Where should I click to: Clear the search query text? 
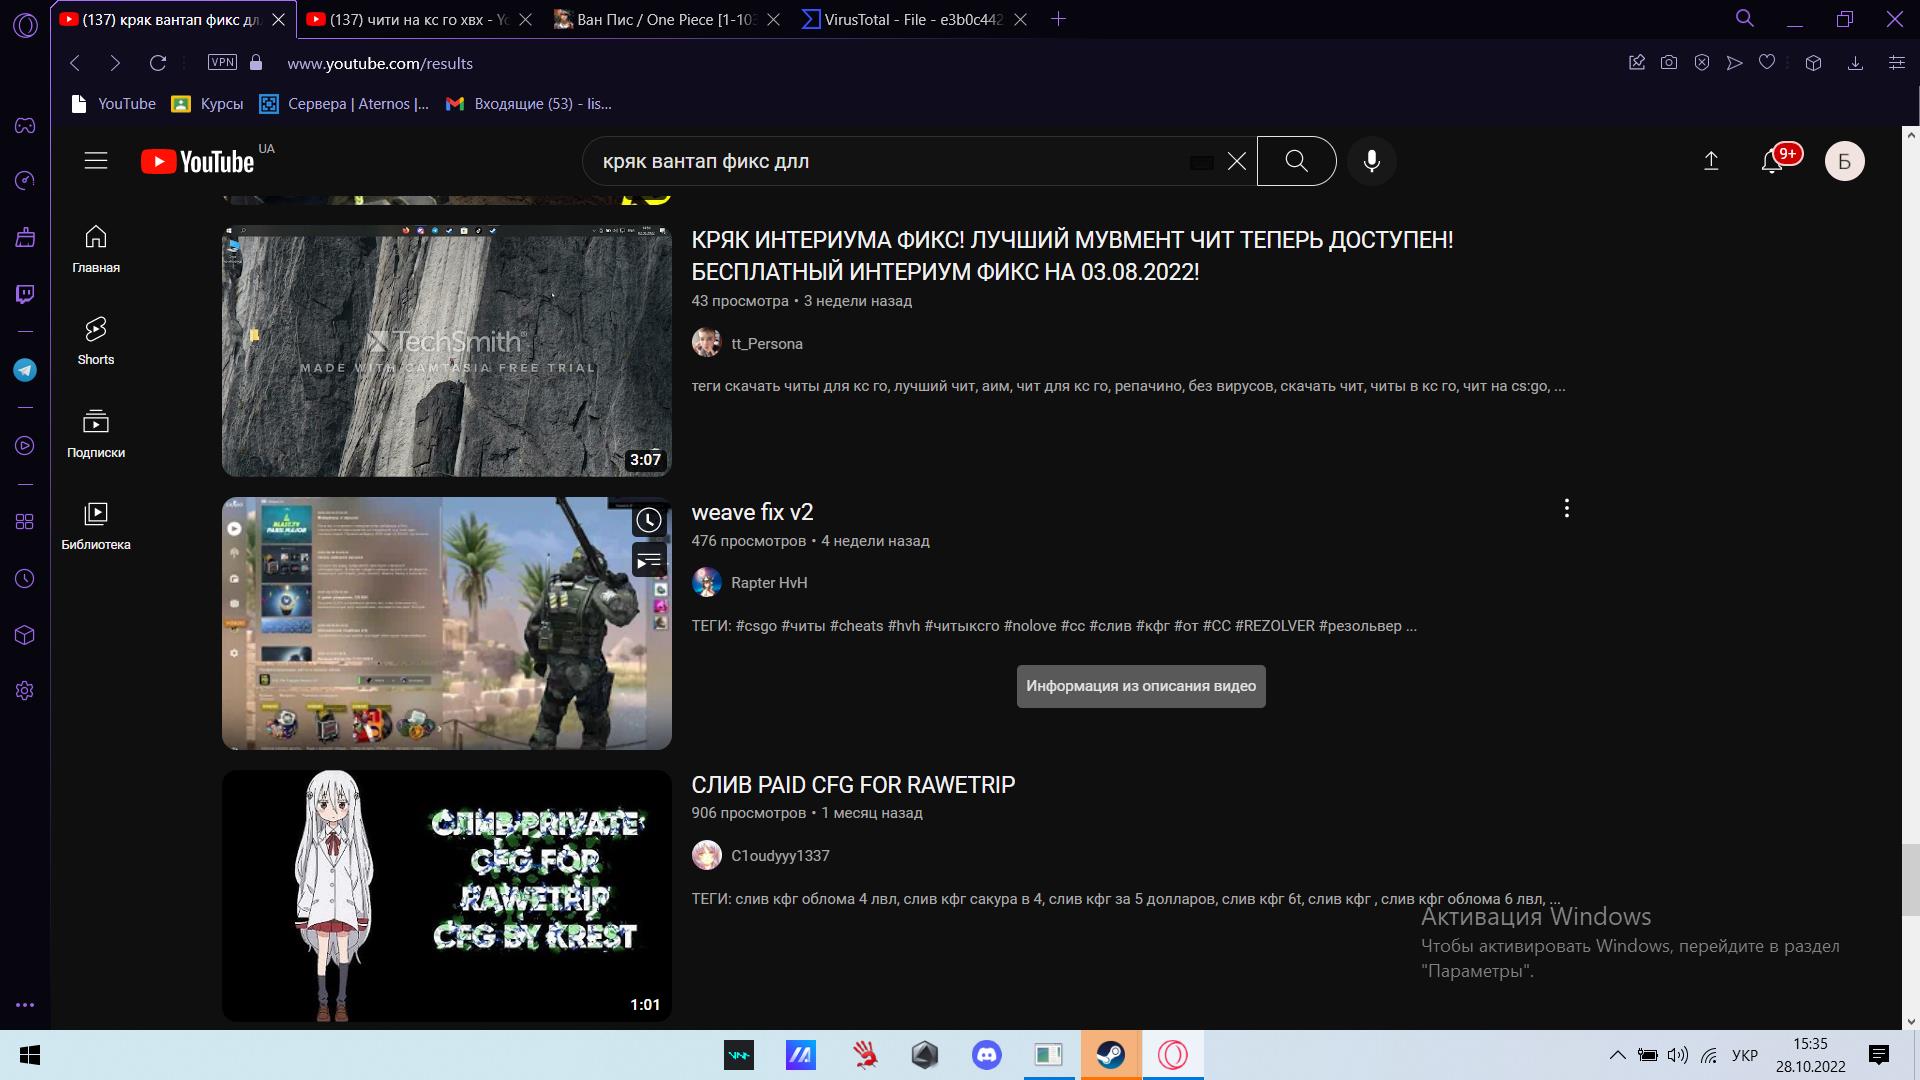1236,161
